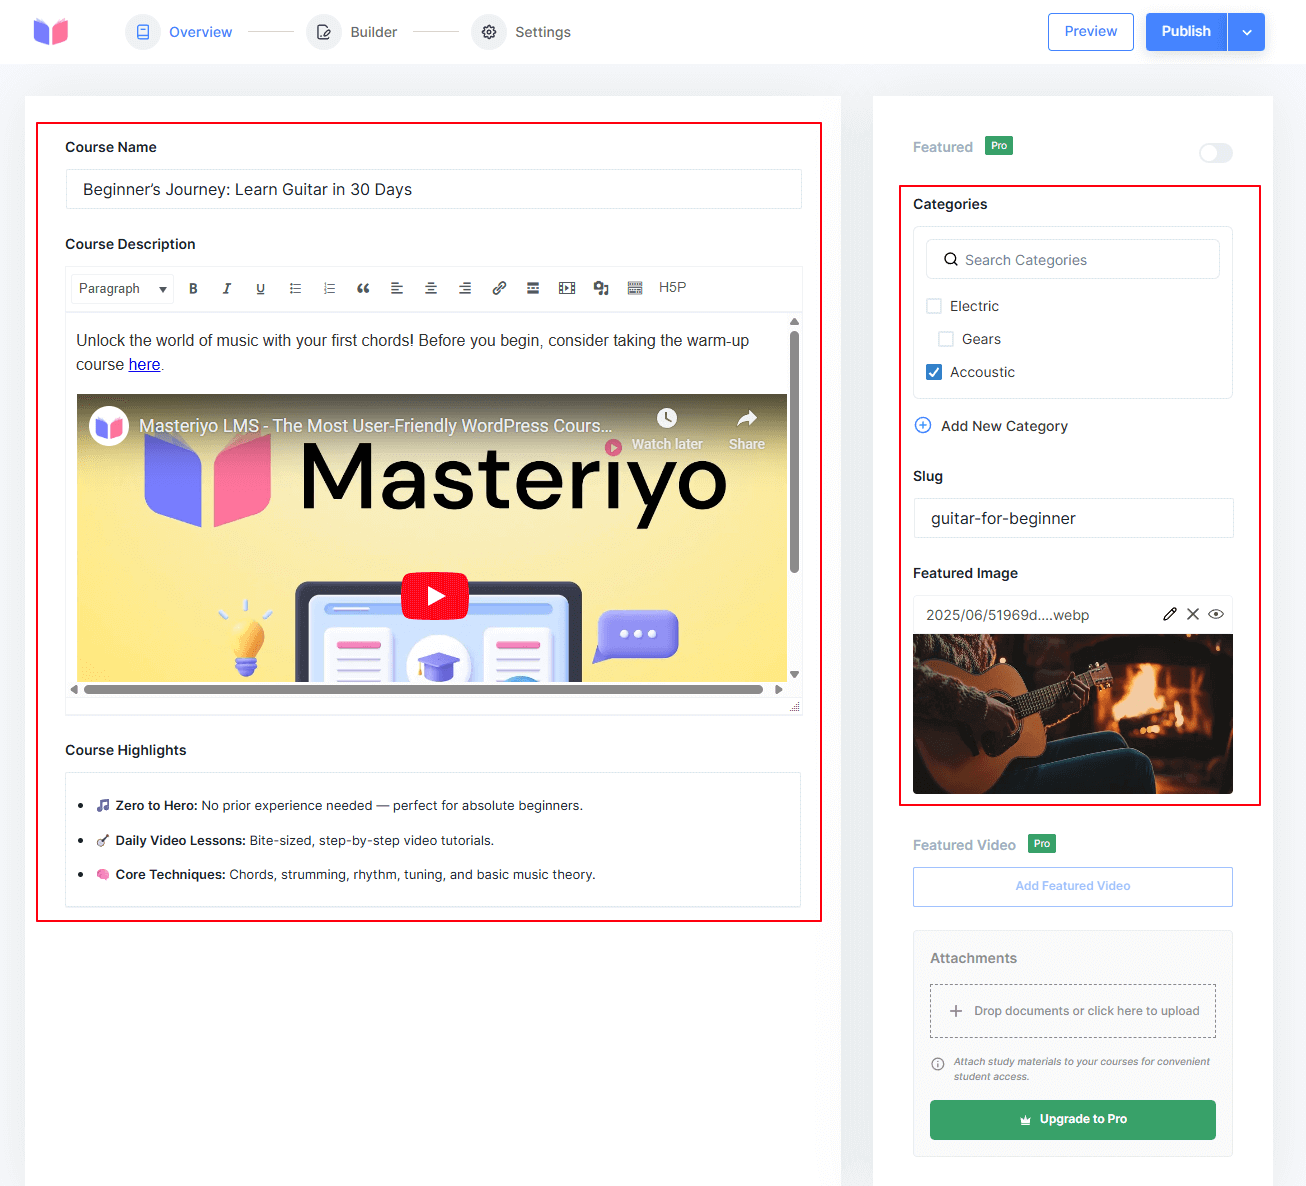
Task: Grab the editor resize handle
Action: [x=795, y=707]
